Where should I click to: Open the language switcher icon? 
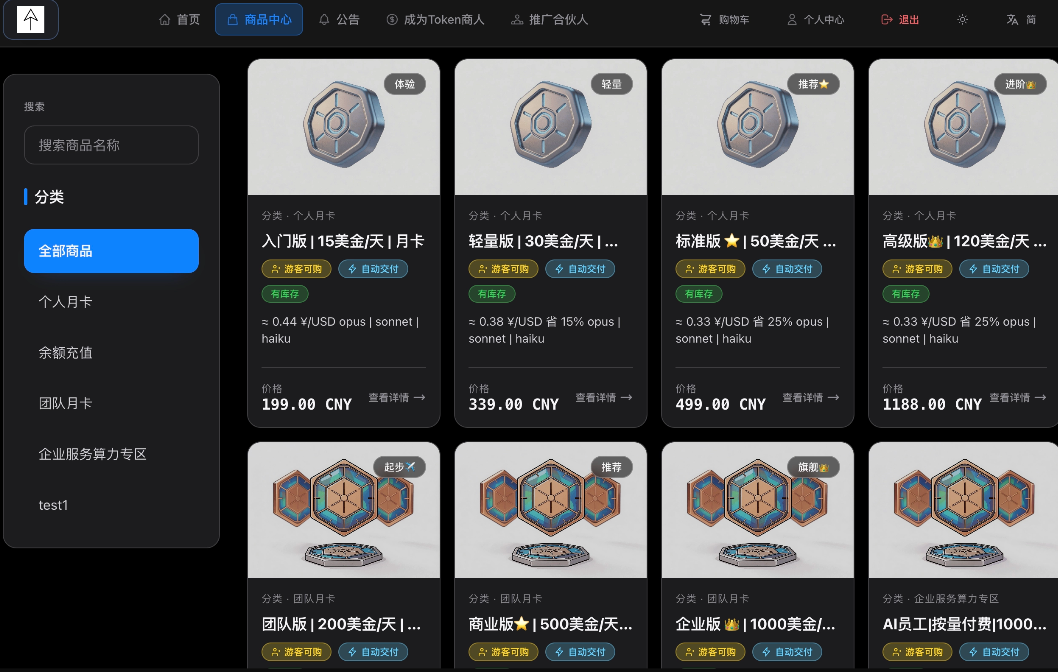tap(1021, 20)
